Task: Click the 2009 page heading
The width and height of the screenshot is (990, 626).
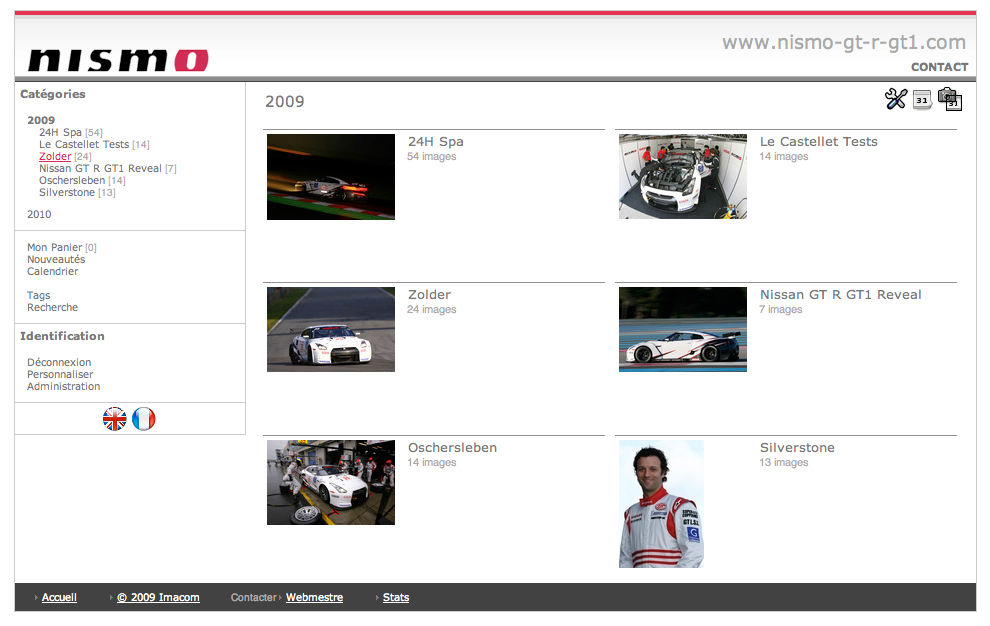Action: [285, 101]
